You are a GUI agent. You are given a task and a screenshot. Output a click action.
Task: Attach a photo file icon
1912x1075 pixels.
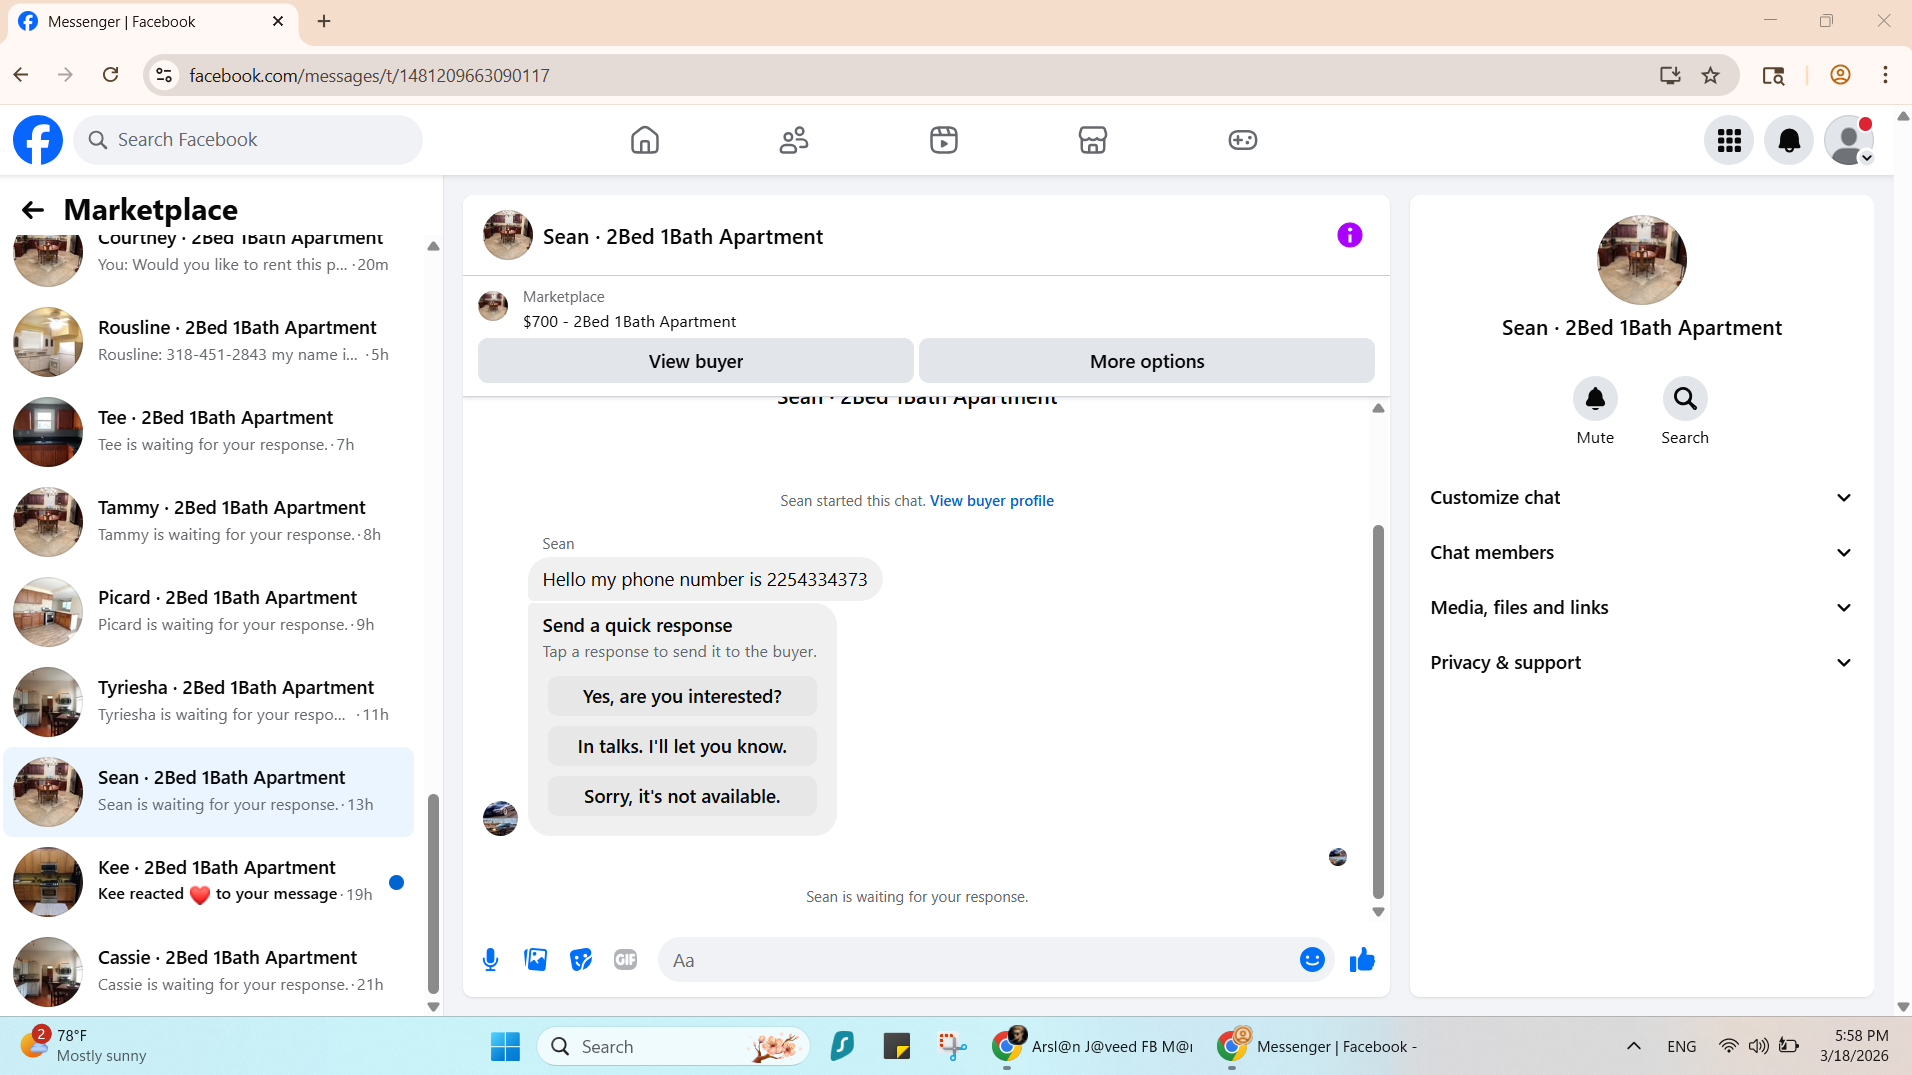tap(536, 960)
